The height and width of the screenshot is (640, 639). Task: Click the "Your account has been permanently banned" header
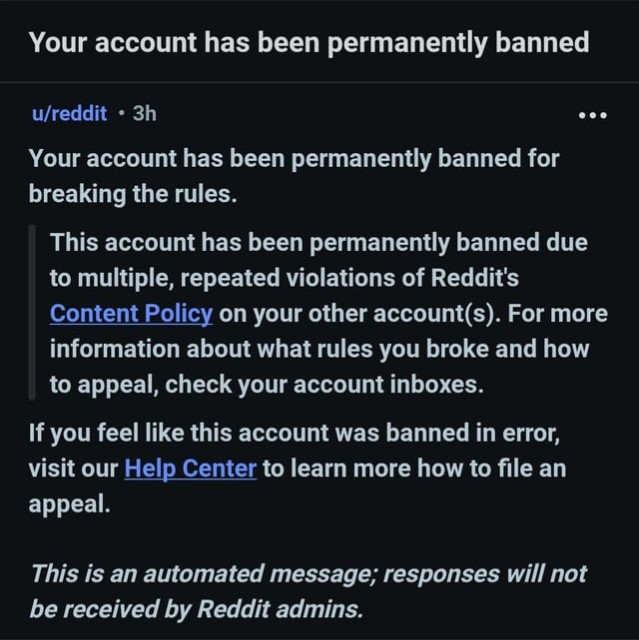(308, 43)
